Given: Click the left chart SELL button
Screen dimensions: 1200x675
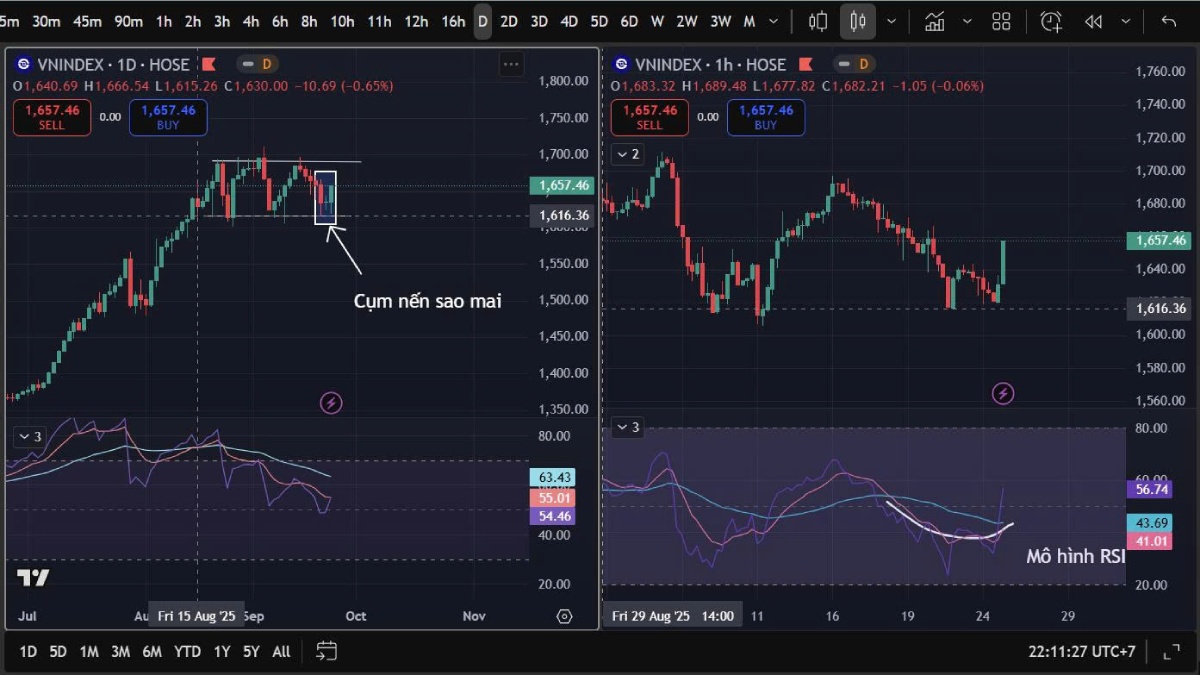Looking at the screenshot, I should coord(52,117).
